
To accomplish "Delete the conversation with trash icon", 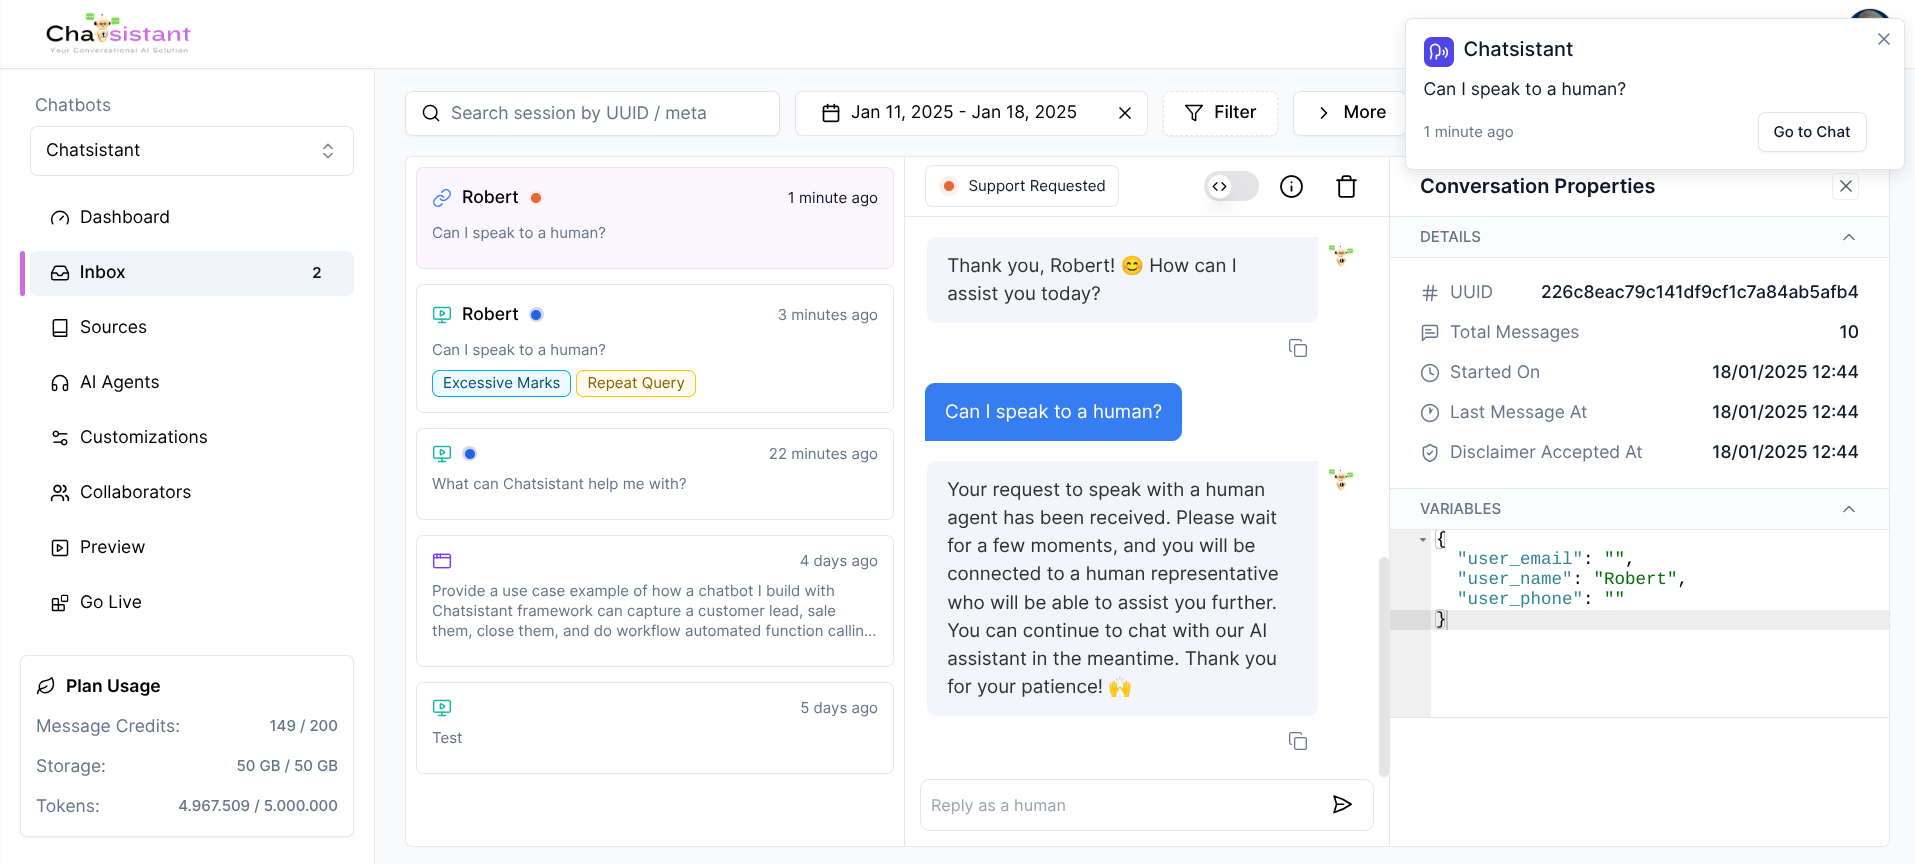I will pyautogui.click(x=1347, y=186).
